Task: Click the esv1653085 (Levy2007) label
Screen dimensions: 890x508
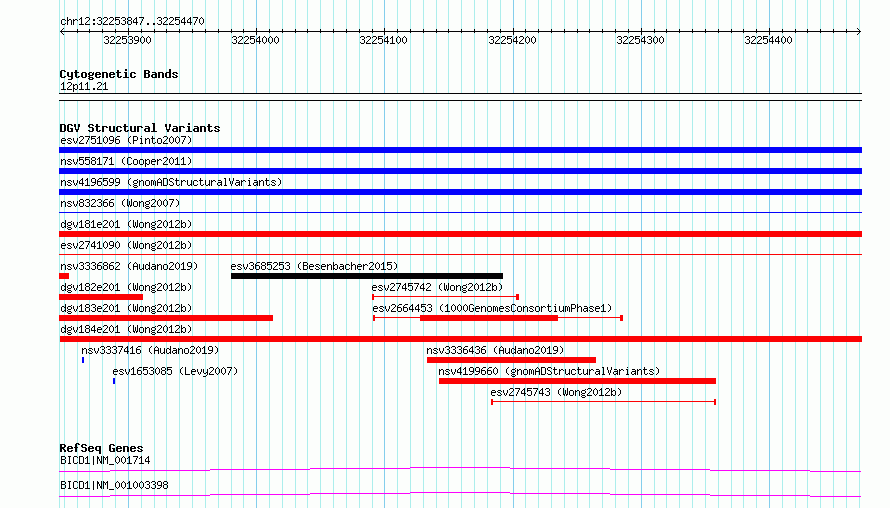Action: tap(175, 371)
